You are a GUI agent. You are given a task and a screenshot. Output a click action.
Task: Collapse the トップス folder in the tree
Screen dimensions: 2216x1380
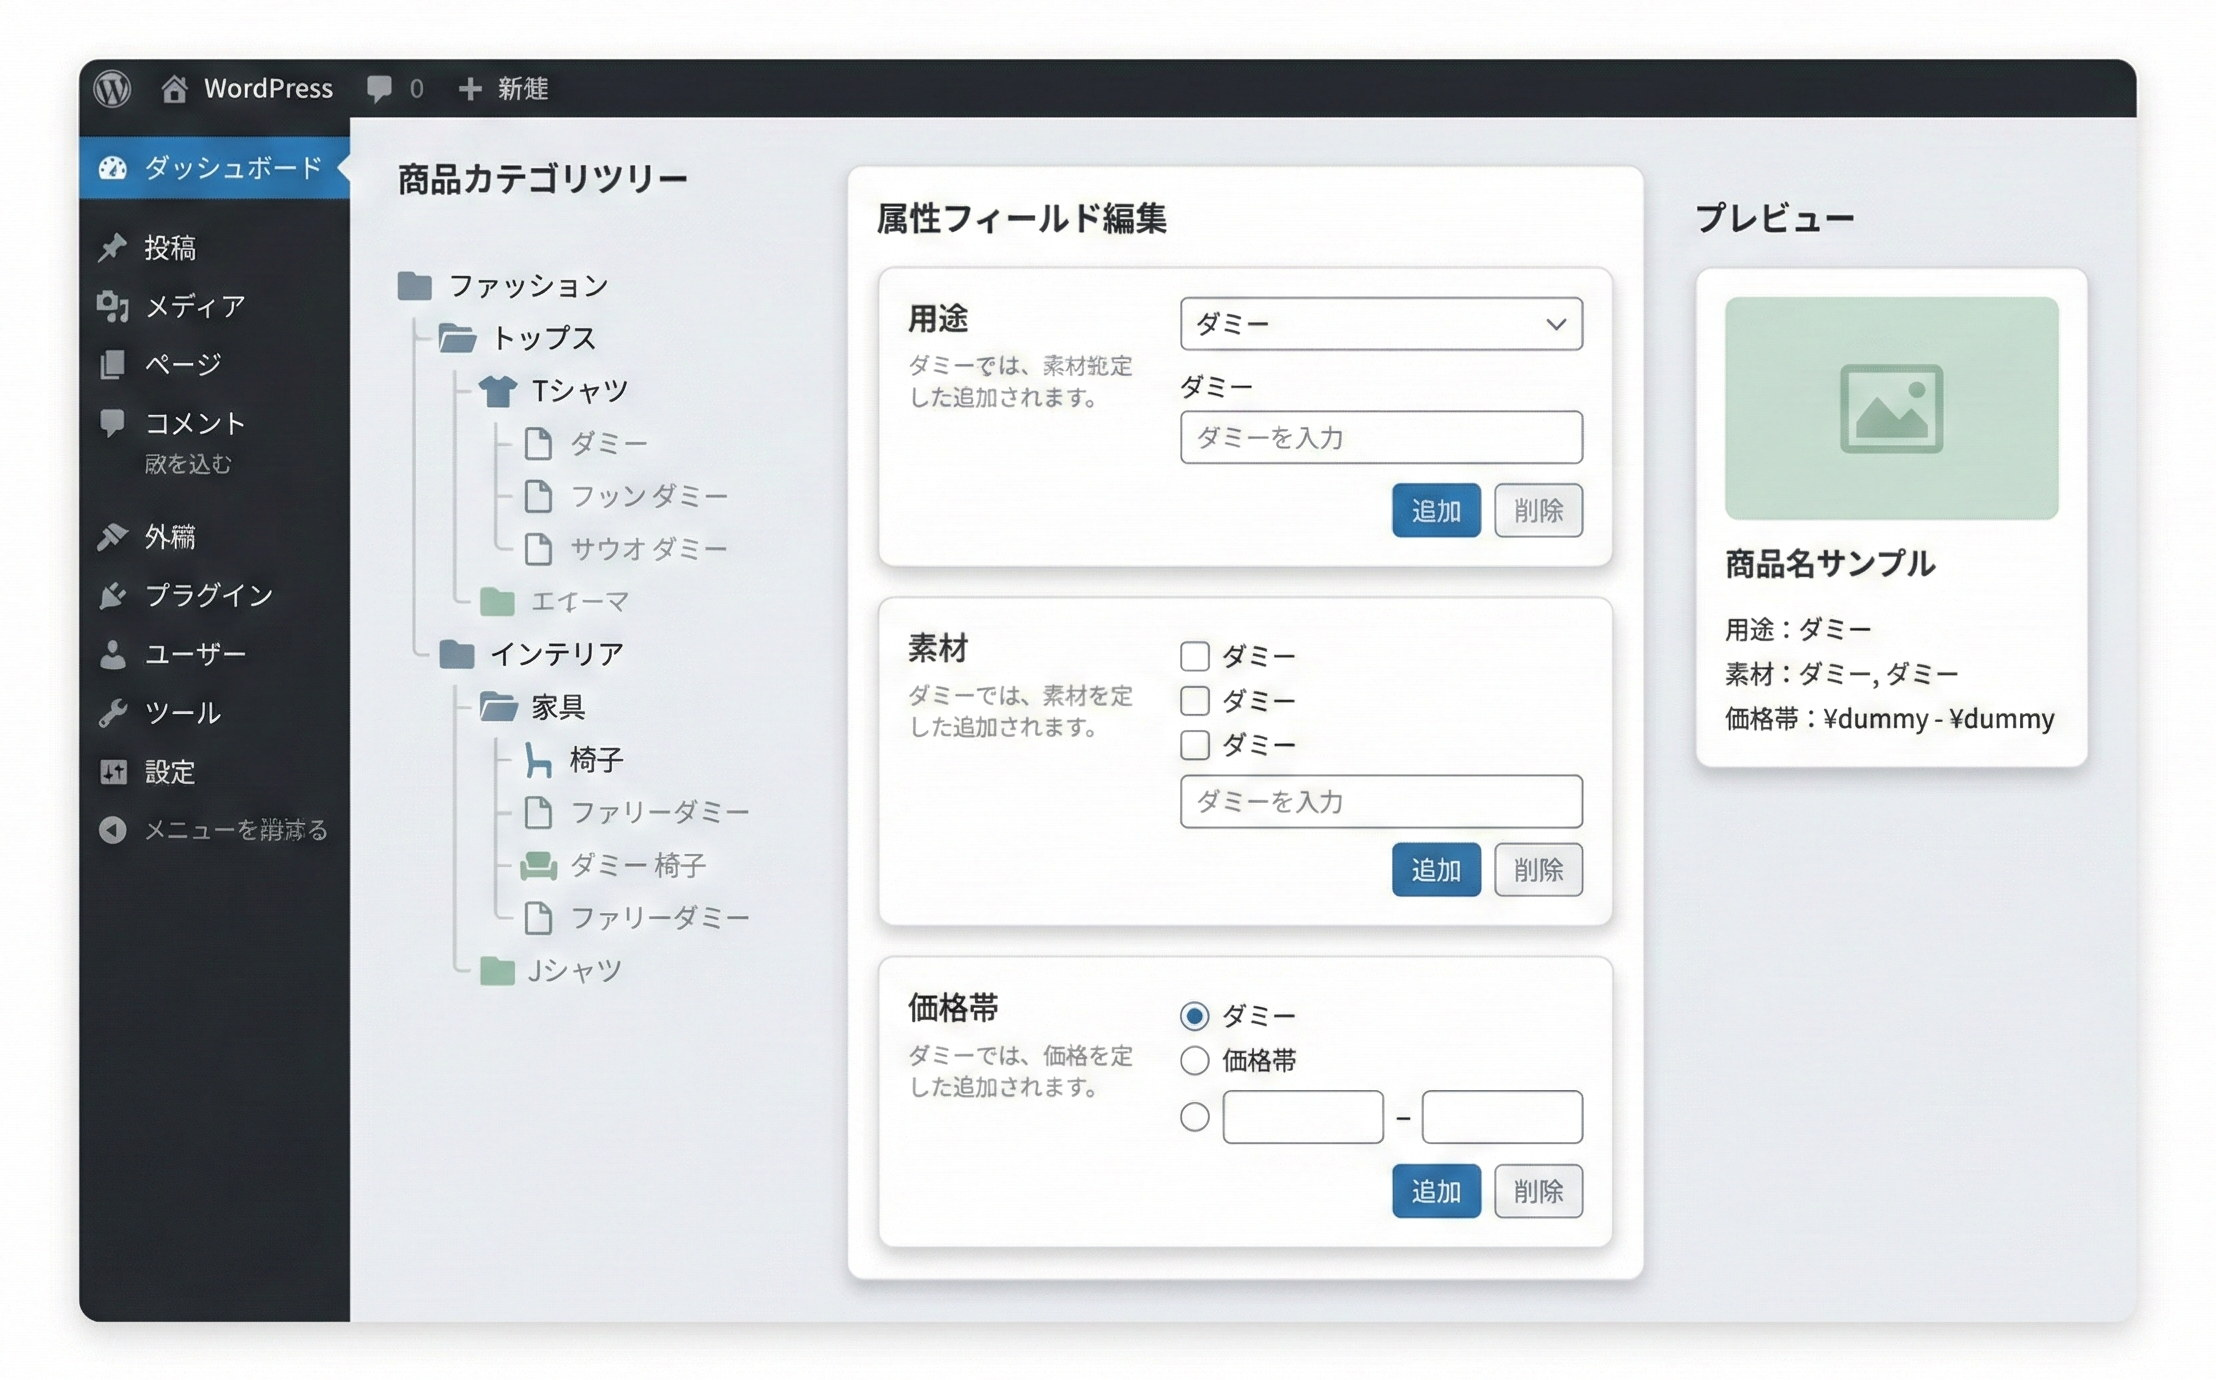tap(458, 338)
